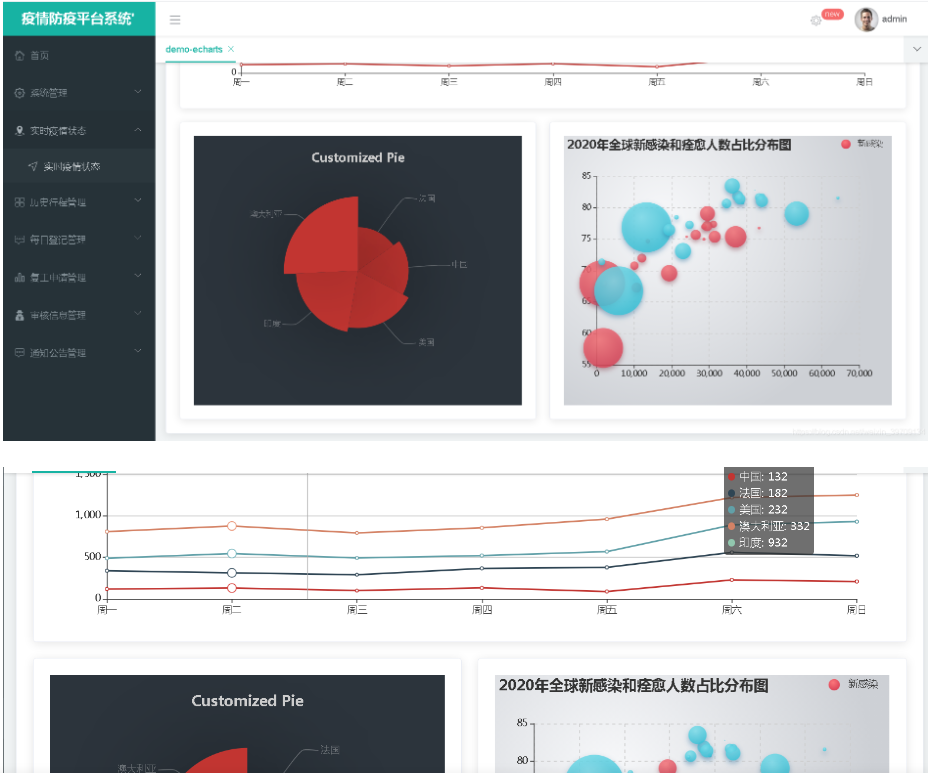Expand the 复工申请管理 chevron

[138, 276]
